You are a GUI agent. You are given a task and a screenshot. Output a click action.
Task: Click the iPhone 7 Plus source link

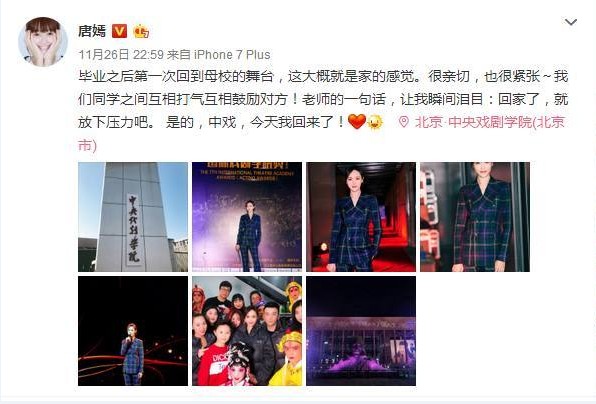(x=232, y=55)
